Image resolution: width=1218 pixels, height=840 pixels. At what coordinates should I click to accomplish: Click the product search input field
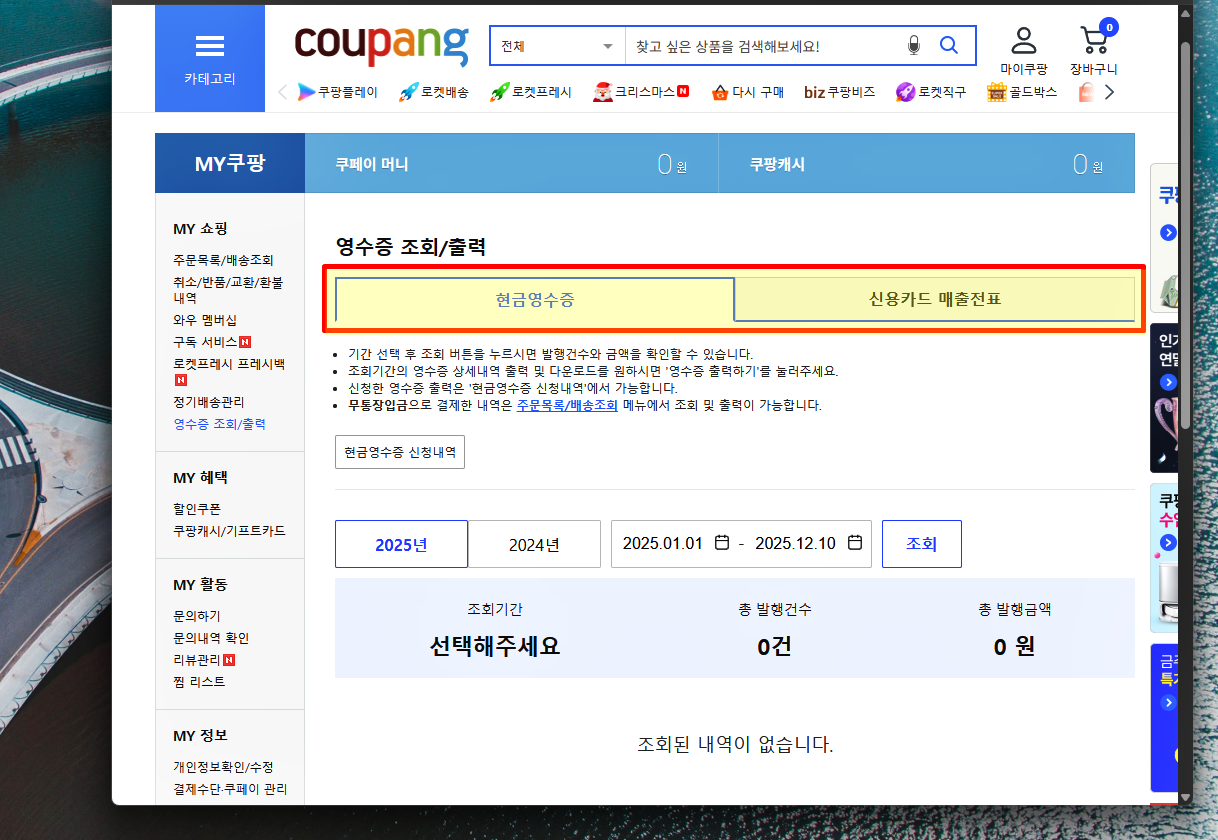tap(763, 46)
